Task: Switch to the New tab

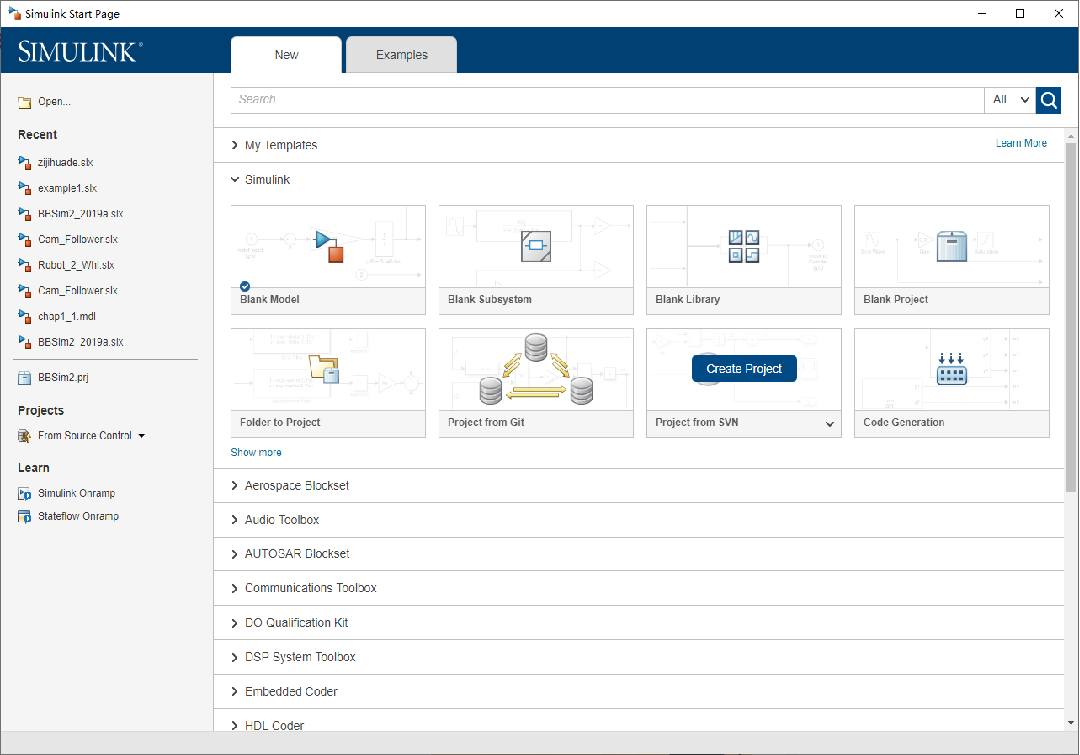Action: 287,54
